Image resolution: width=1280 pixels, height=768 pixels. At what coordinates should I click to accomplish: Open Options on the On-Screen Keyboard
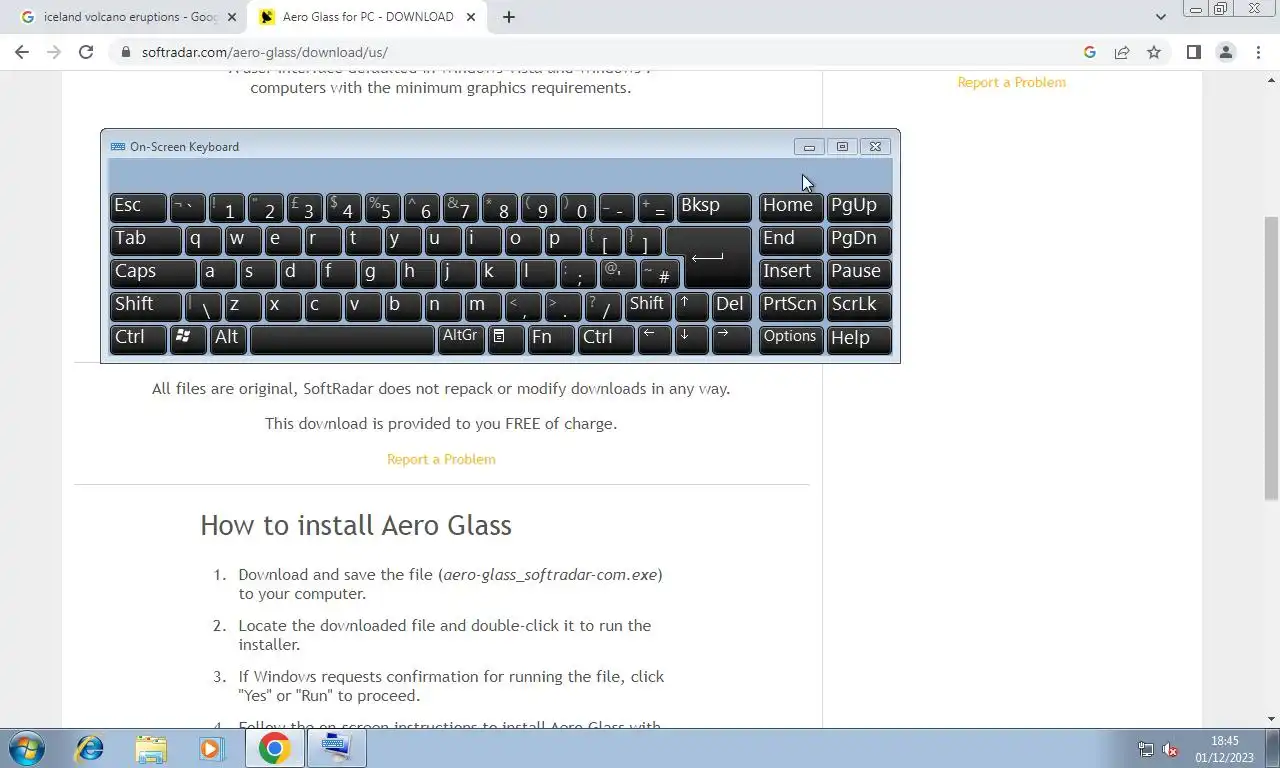pos(791,338)
